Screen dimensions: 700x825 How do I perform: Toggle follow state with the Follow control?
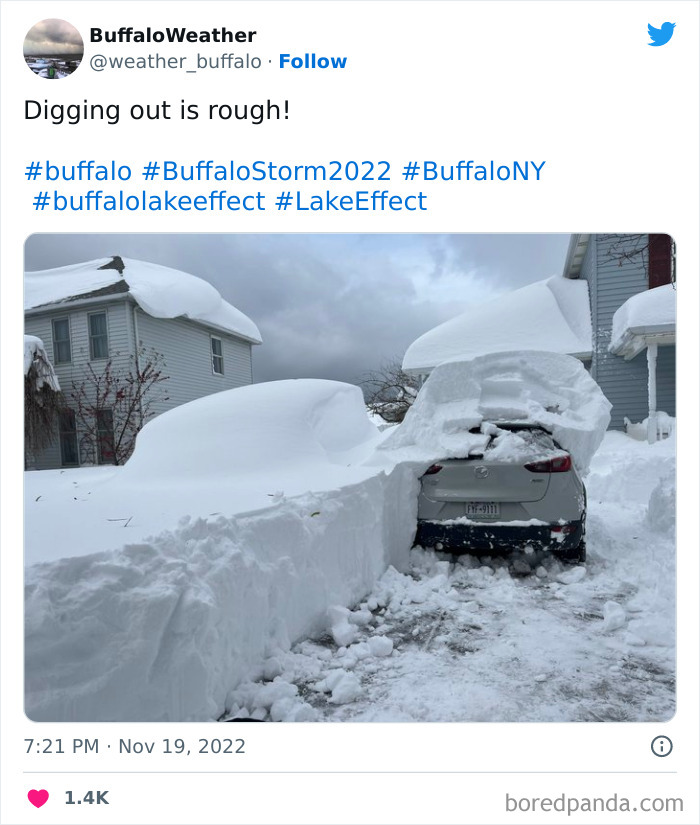314,62
